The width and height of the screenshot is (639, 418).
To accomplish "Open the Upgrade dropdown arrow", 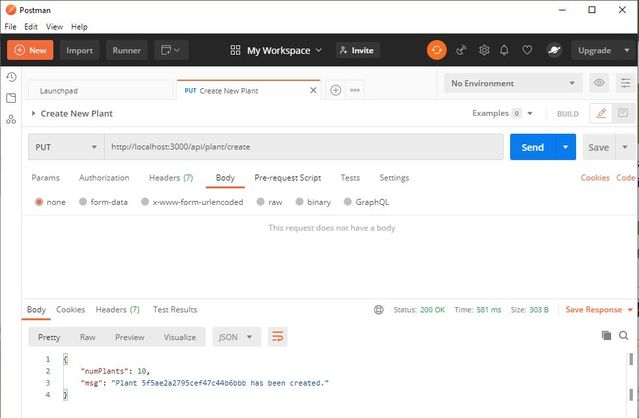I will [627, 50].
